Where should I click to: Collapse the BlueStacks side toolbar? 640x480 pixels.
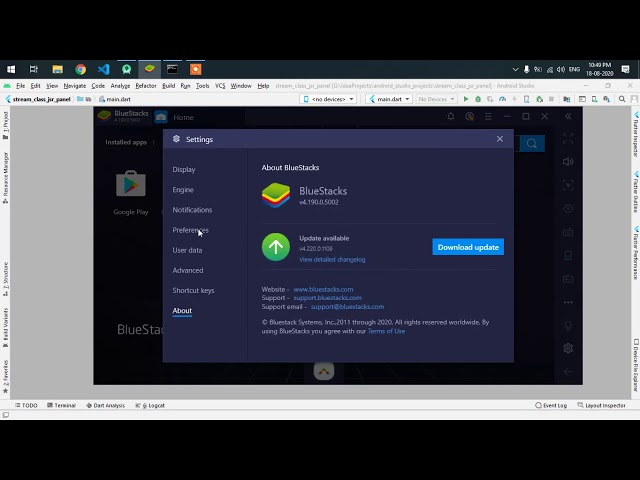[568, 116]
